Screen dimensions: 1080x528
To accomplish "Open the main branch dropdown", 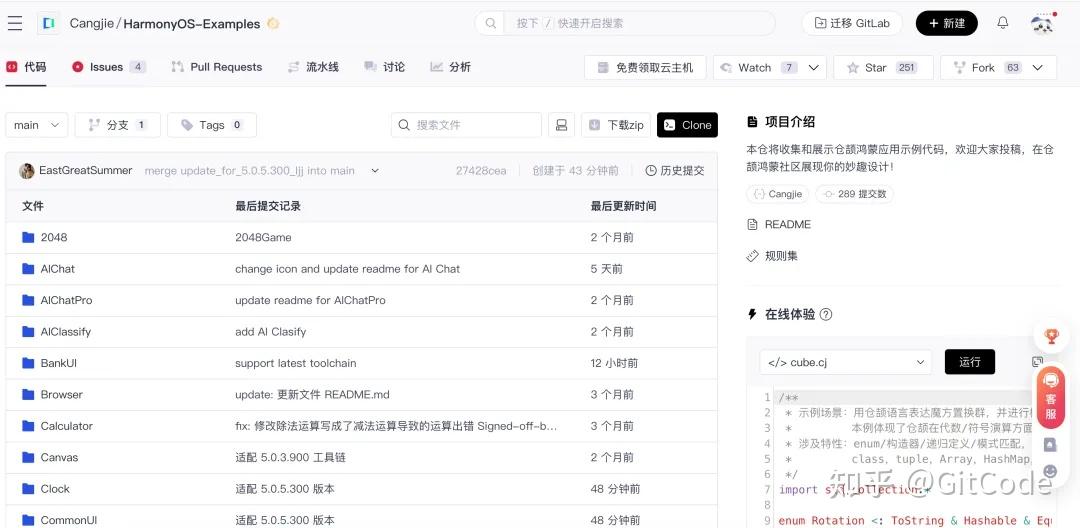I will [37, 125].
